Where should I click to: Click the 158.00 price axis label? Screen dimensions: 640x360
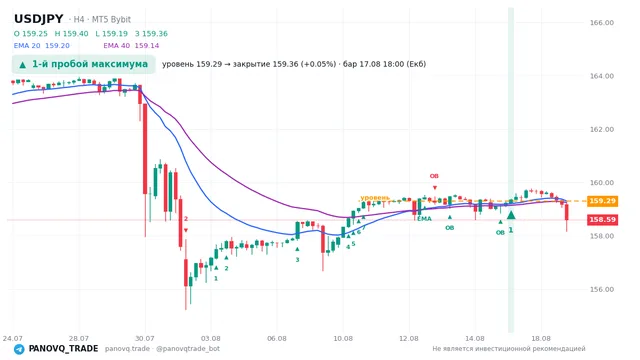(x=602, y=236)
